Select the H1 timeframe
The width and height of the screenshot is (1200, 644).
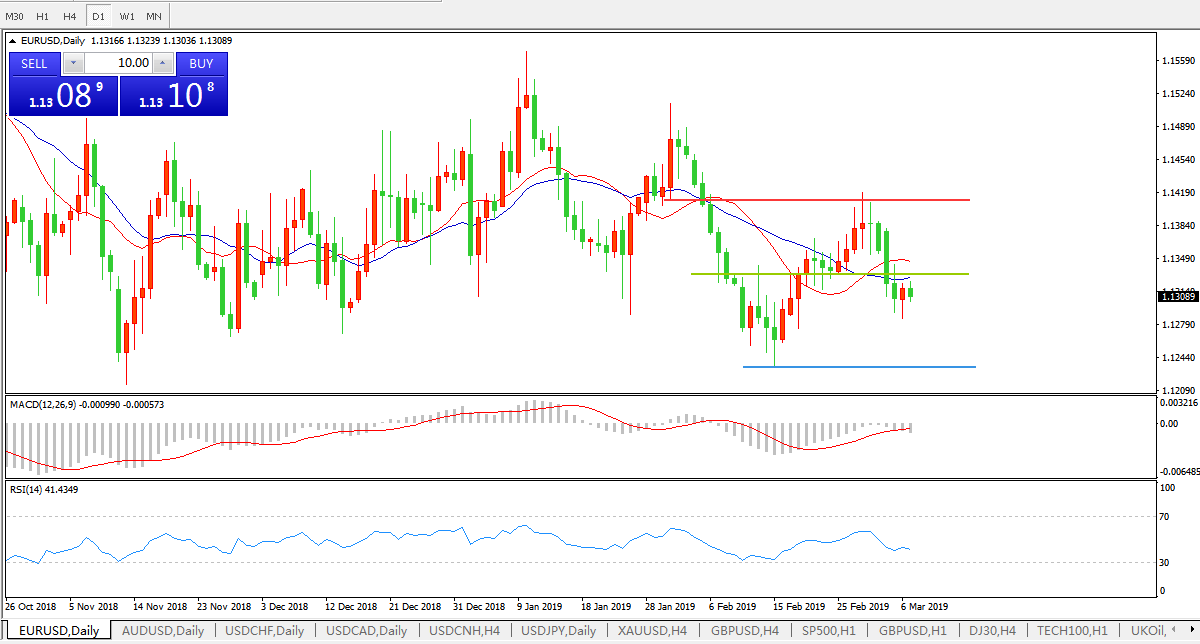(x=43, y=17)
